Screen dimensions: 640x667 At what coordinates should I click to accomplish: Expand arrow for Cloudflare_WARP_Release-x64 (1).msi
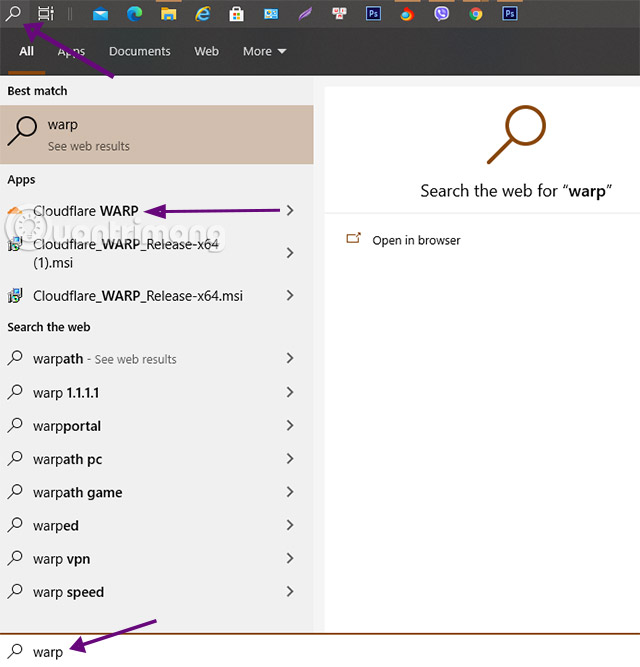tap(290, 253)
